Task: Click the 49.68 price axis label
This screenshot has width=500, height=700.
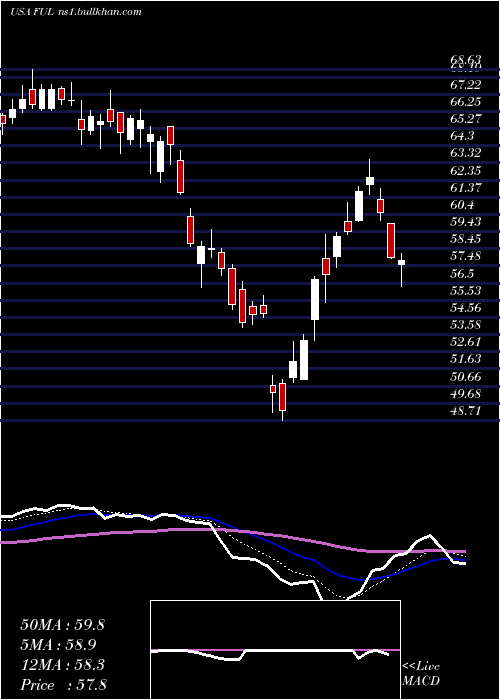Action: point(466,393)
